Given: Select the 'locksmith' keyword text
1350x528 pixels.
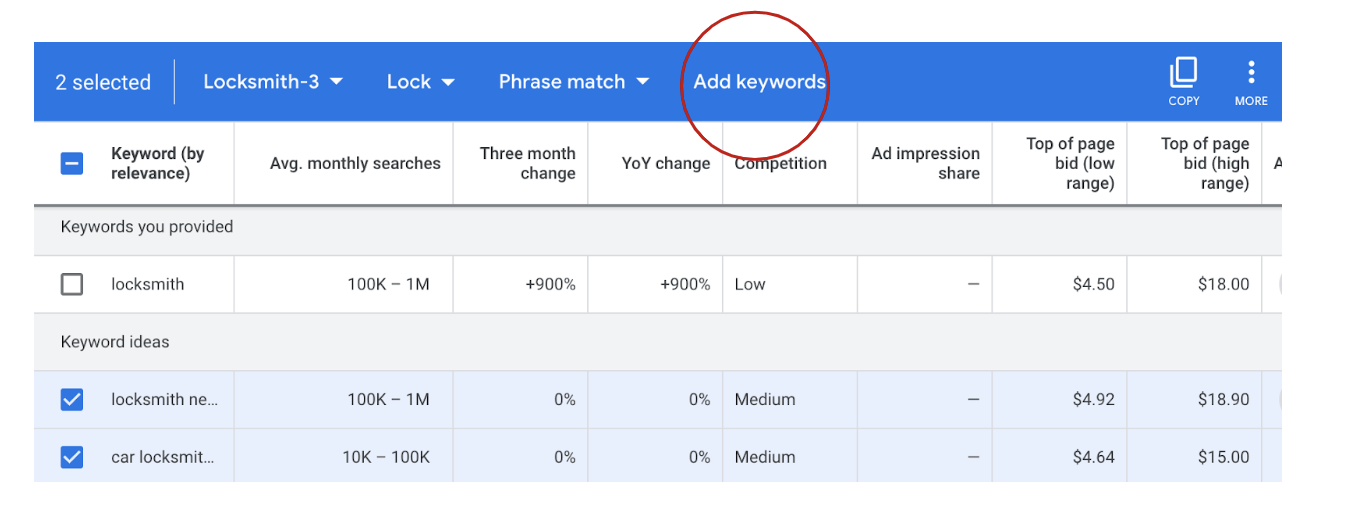Looking at the screenshot, I should pos(148,284).
